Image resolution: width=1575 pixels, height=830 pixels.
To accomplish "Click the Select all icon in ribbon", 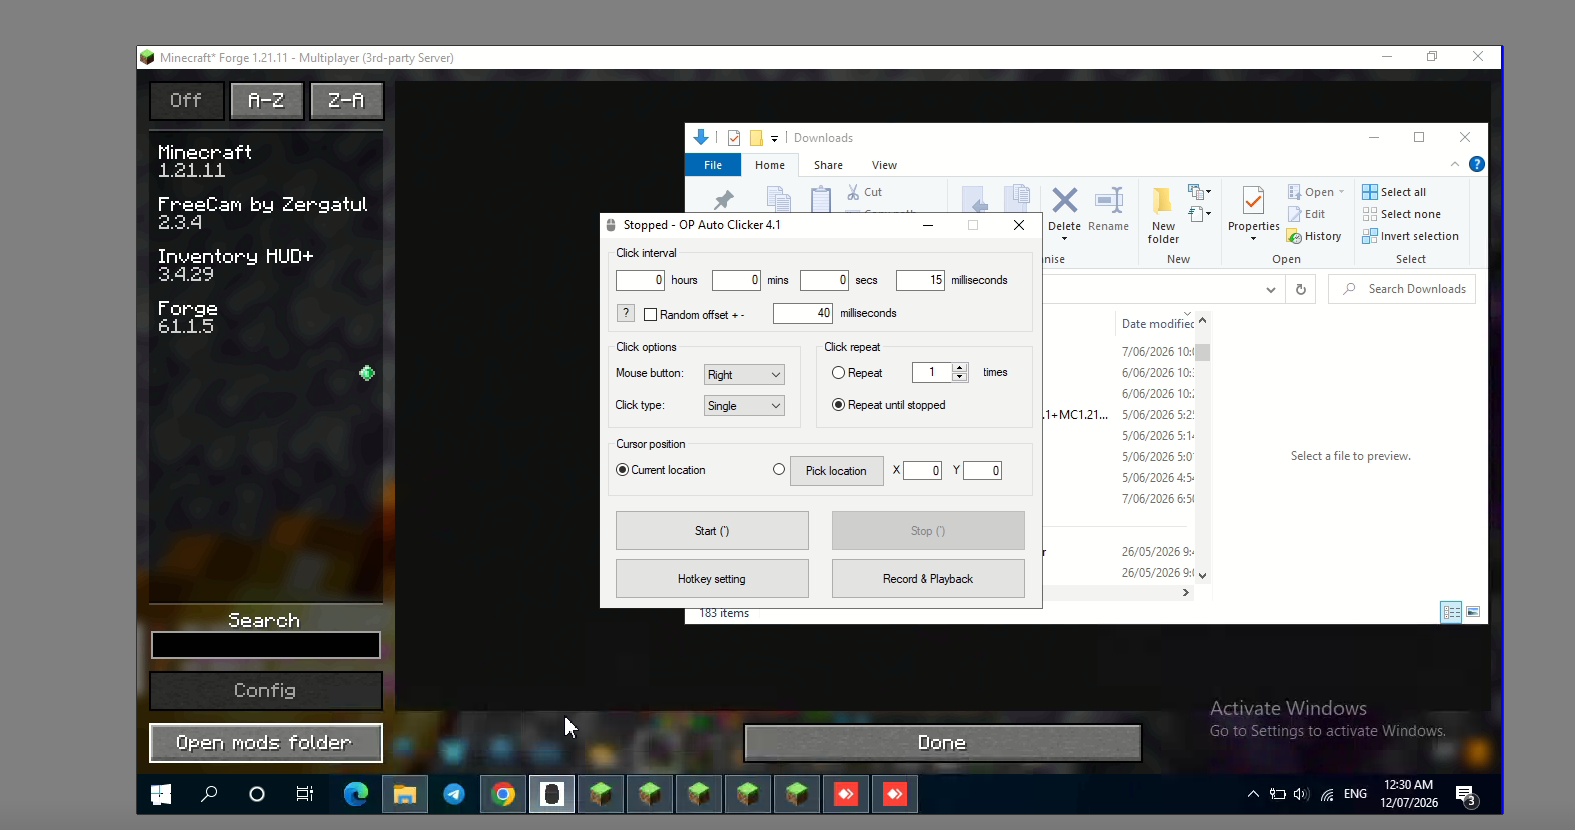I will click(1370, 192).
